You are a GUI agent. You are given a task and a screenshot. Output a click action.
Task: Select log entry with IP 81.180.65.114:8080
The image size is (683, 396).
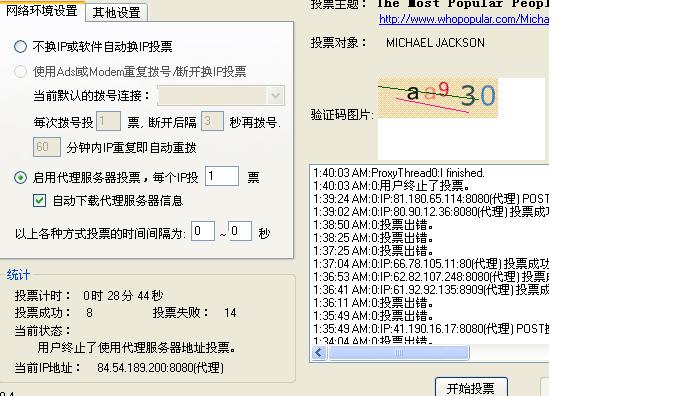click(x=431, y=199)
